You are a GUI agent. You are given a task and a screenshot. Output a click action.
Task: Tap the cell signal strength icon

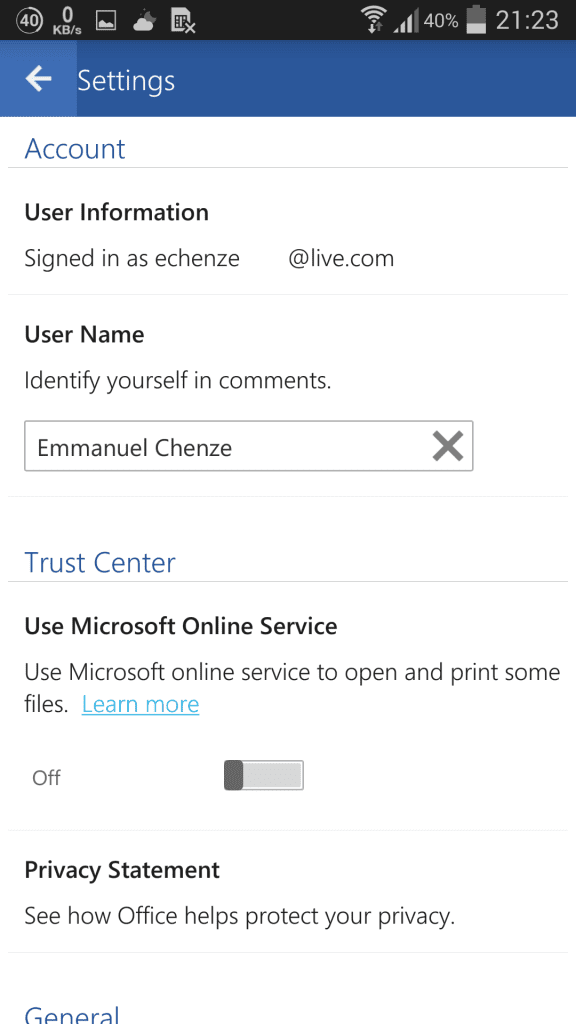coord(406,21)
